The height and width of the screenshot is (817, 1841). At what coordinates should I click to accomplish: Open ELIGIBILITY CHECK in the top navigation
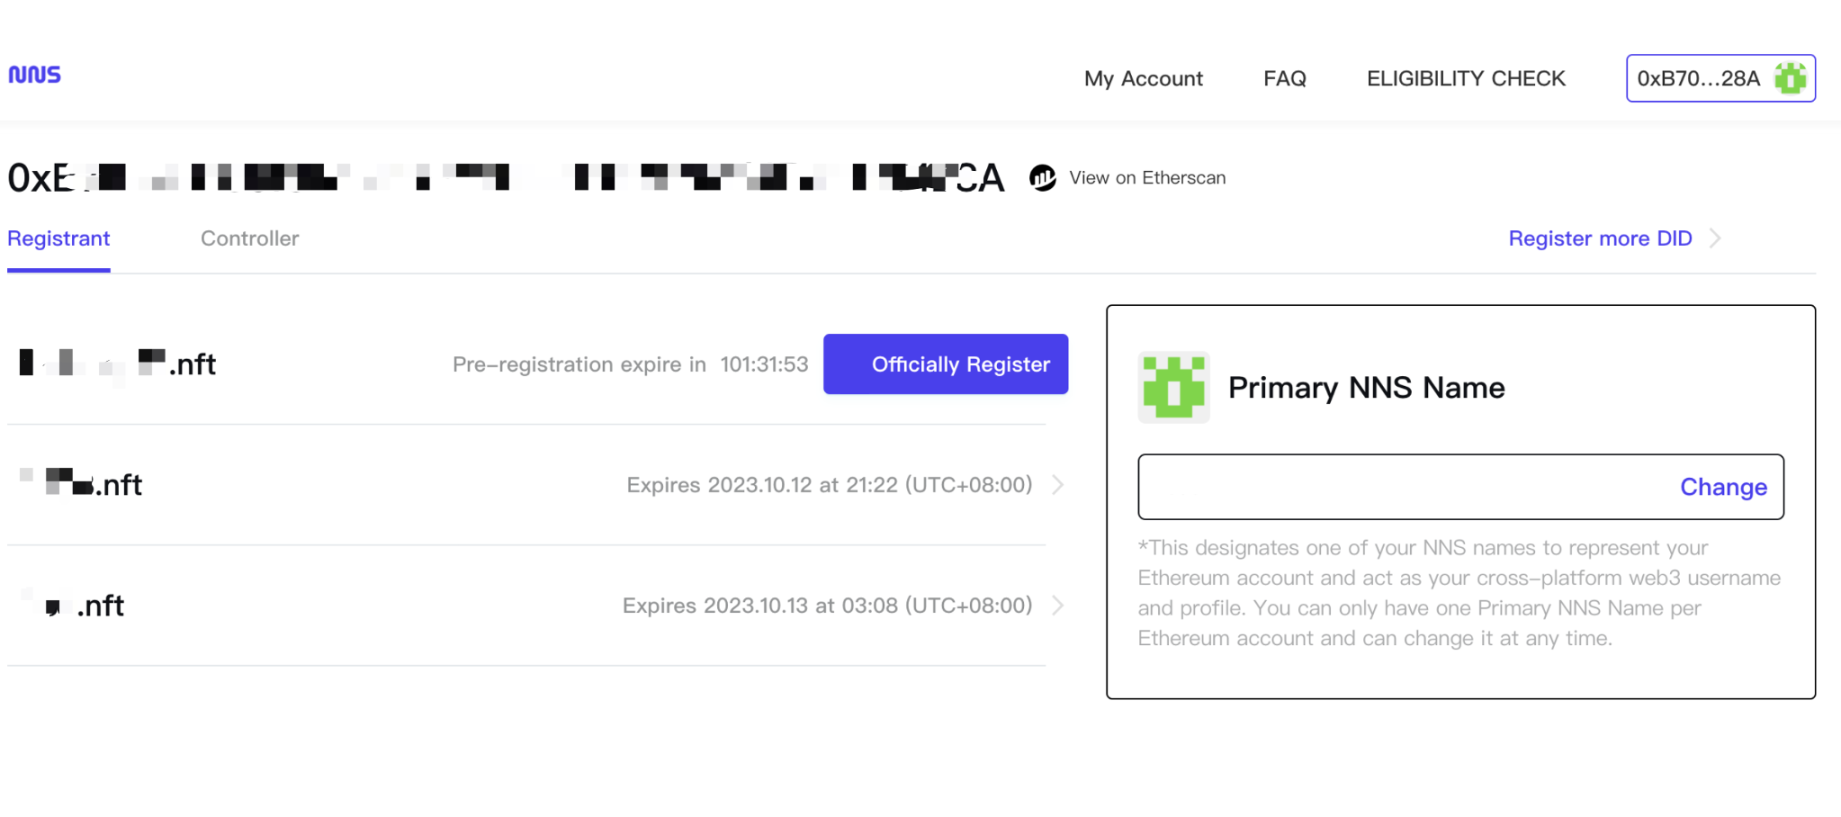(x=1465, y=79)
